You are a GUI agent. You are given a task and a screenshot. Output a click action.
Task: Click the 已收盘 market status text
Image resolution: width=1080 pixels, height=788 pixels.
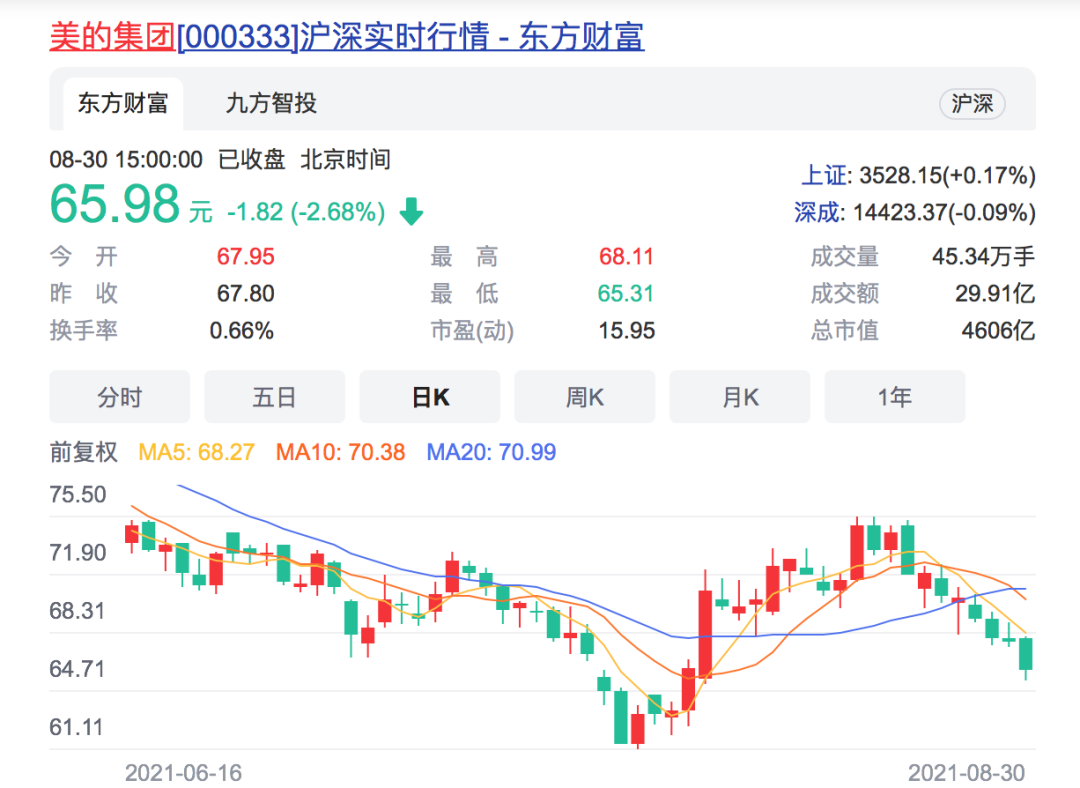pos(251,160)
